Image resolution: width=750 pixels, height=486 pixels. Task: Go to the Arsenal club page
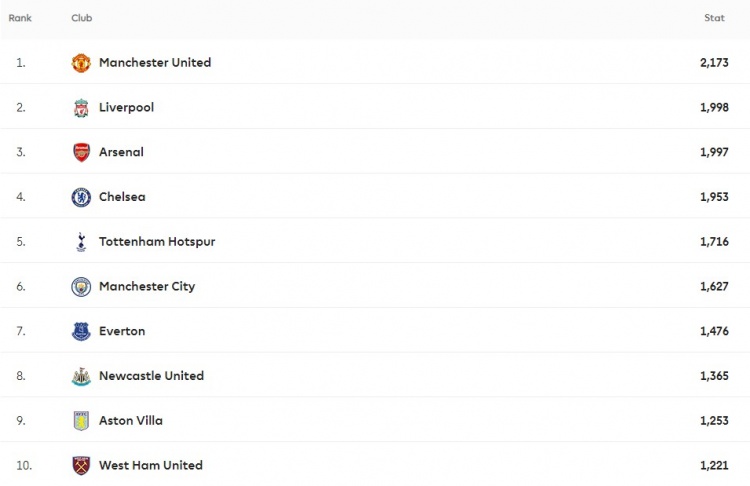click(121, 152)
